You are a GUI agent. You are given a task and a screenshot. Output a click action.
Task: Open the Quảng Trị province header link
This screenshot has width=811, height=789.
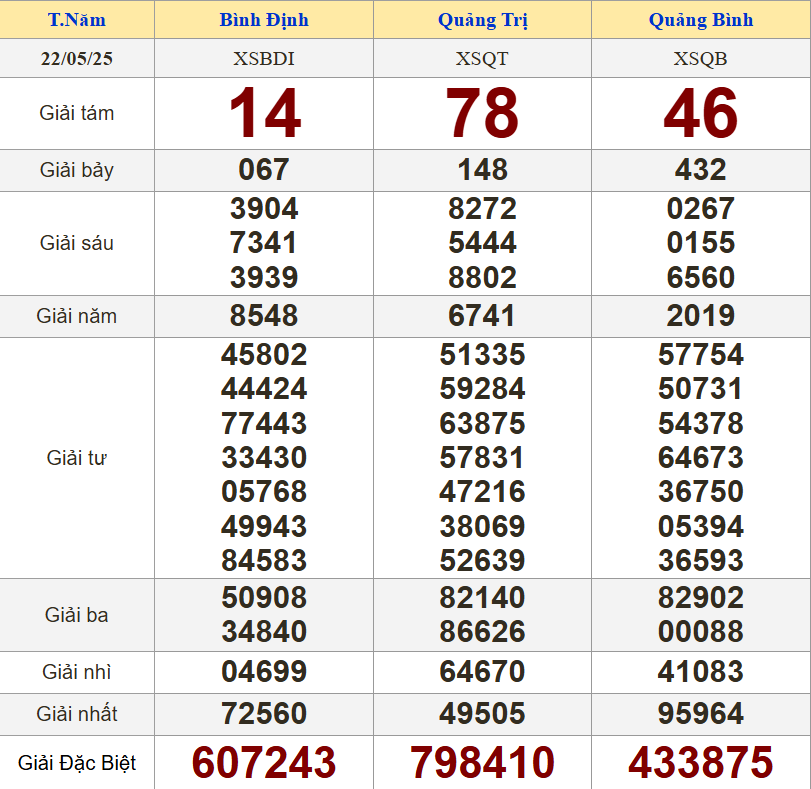point(482,20)
